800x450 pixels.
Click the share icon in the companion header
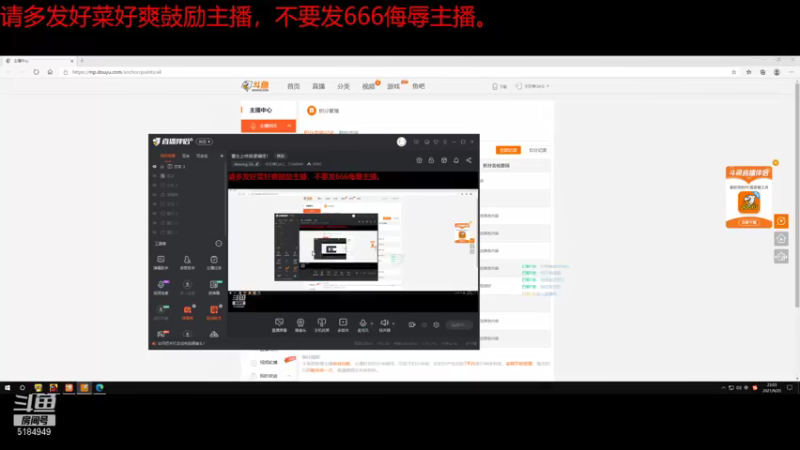[x=468, y=160]
